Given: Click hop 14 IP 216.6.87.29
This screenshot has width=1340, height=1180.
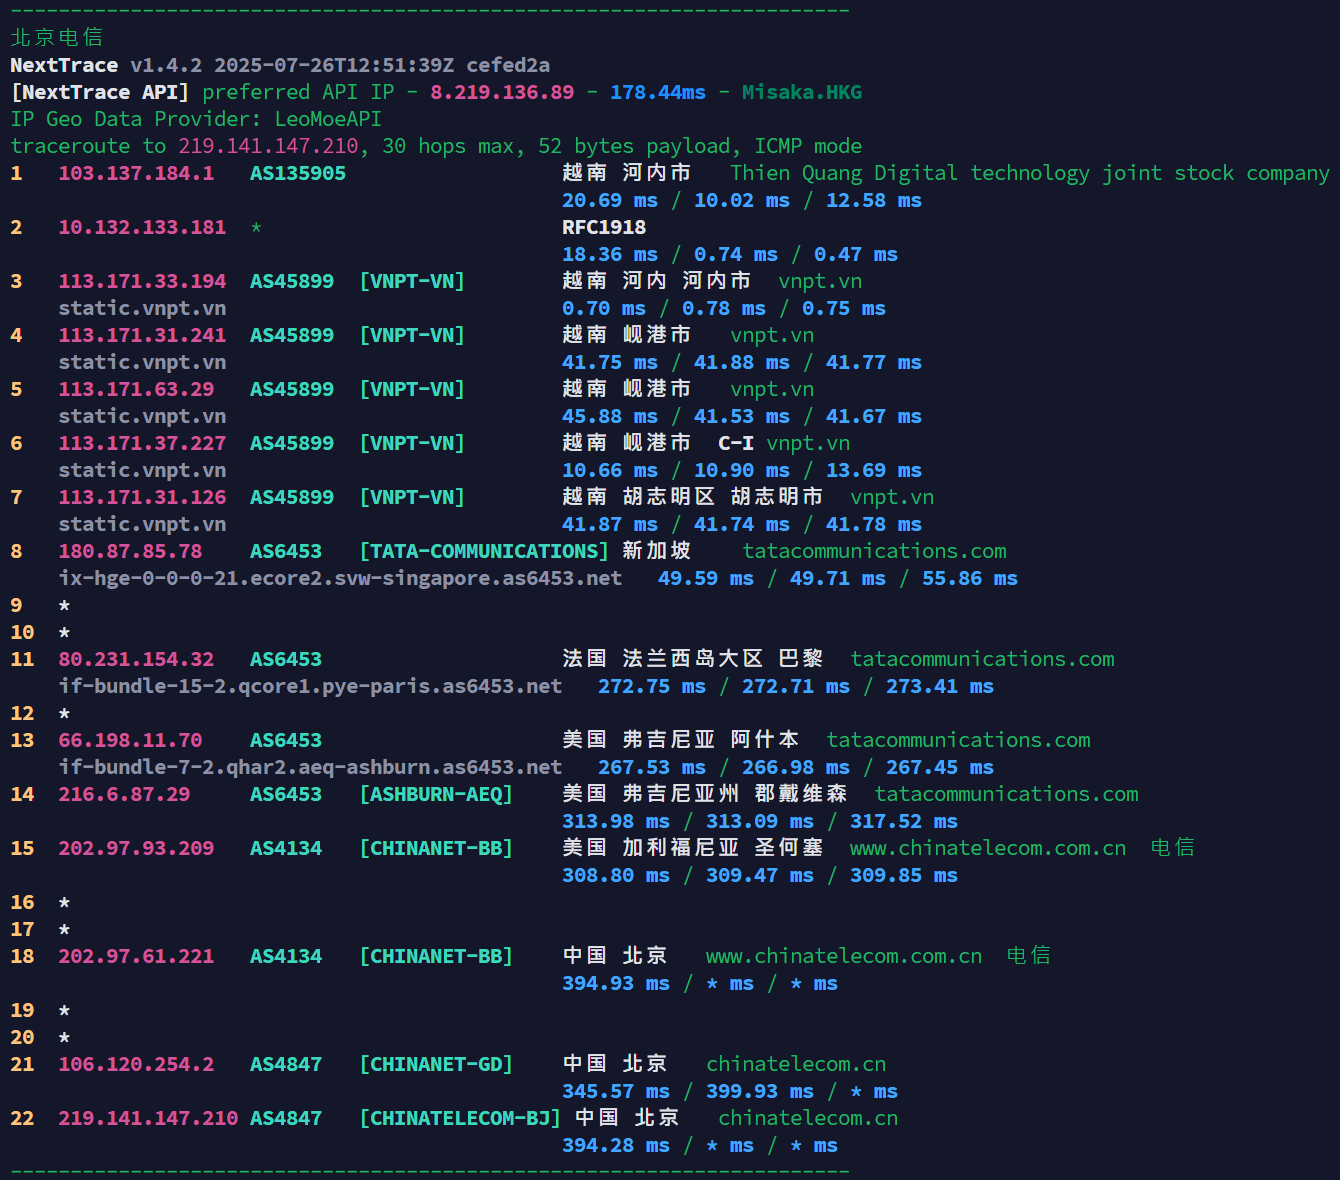Looking at the screenshot, I should coord(124,794).
